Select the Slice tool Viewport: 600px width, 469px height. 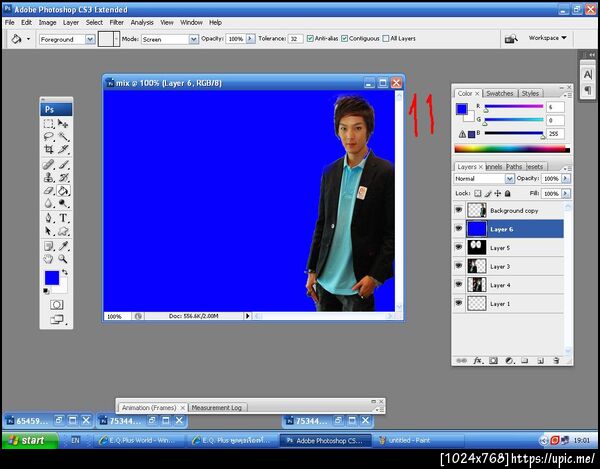point(63,149)
